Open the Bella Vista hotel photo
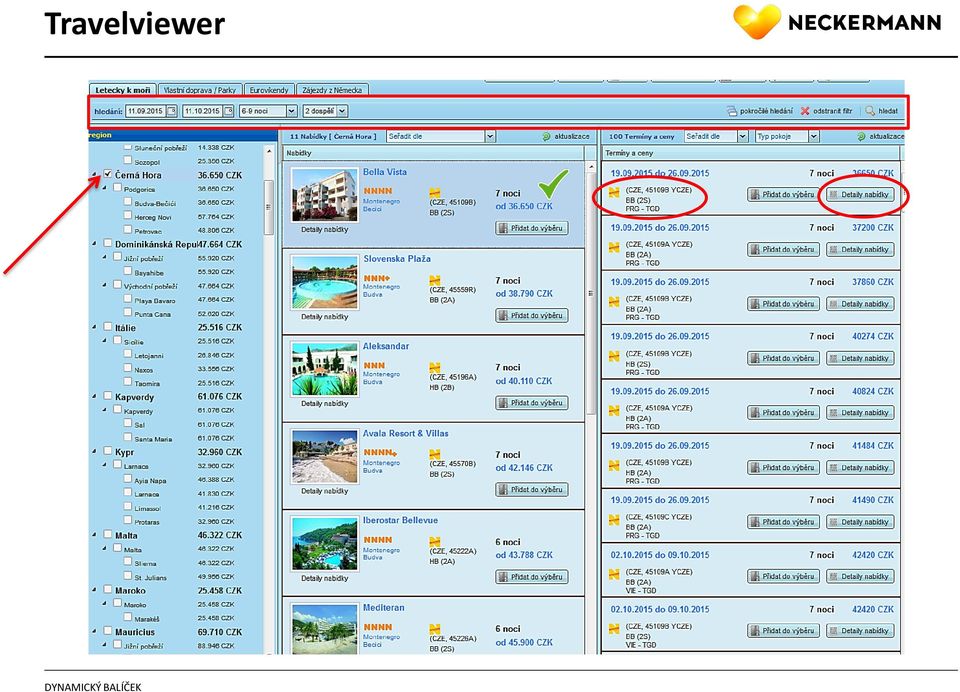The width and height of the screenshot is (960, 692). point(324,195)
